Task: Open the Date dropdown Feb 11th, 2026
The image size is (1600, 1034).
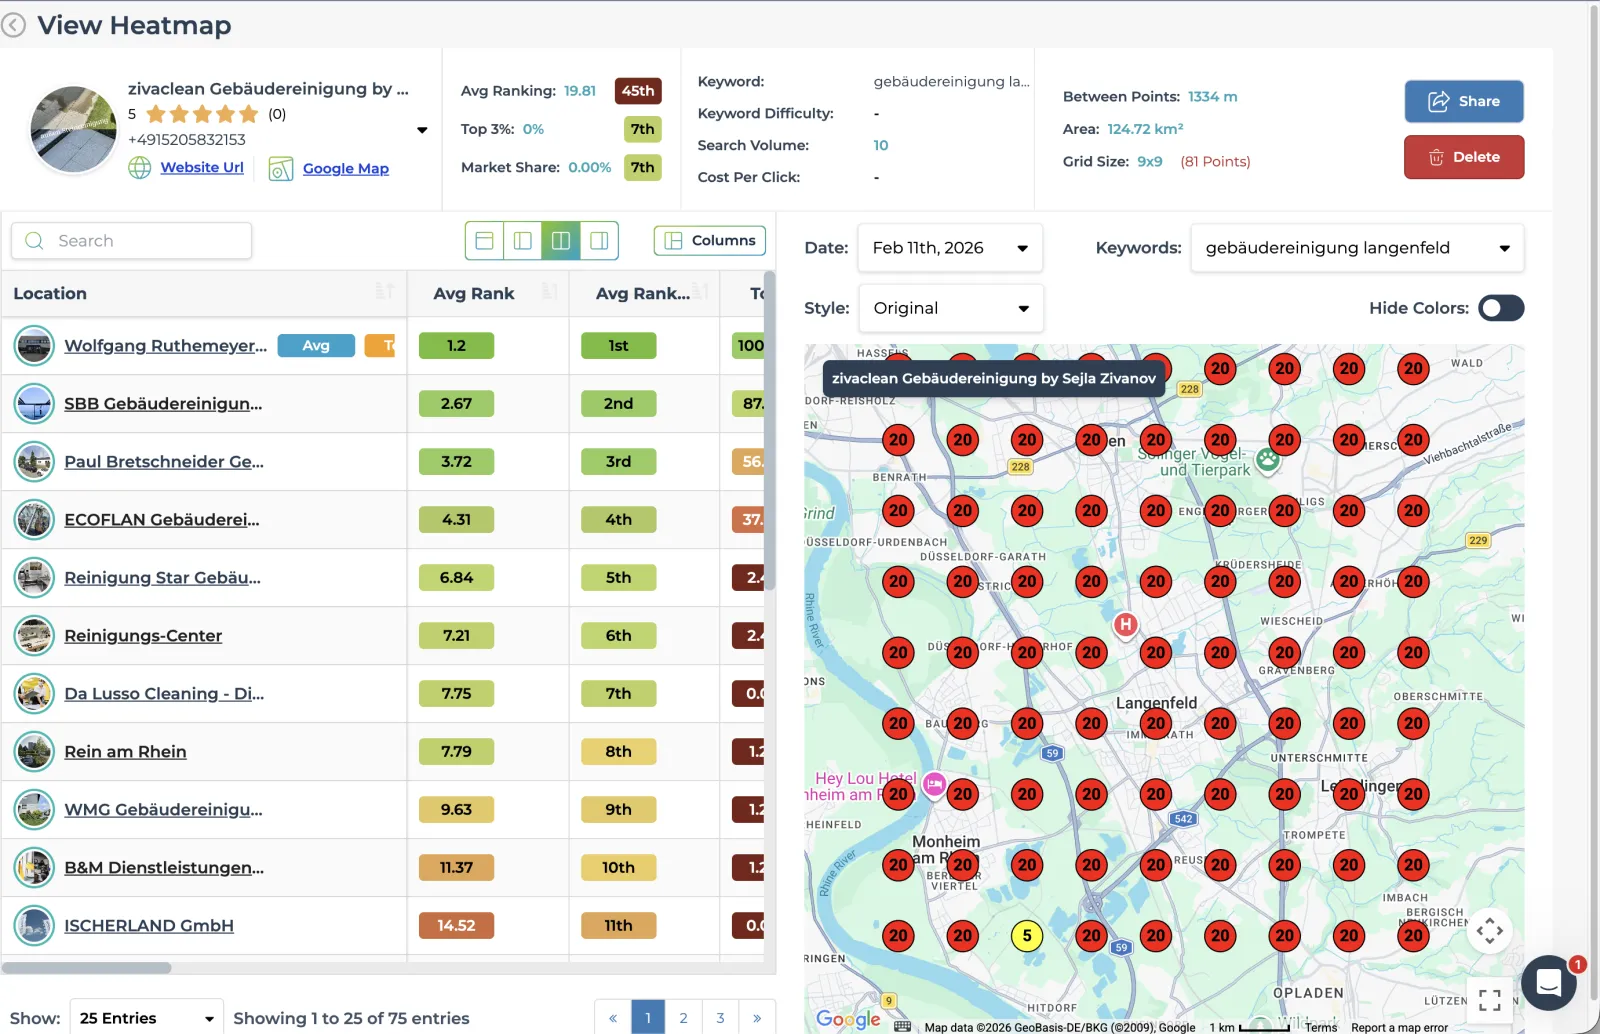Action: click(950, 248)
